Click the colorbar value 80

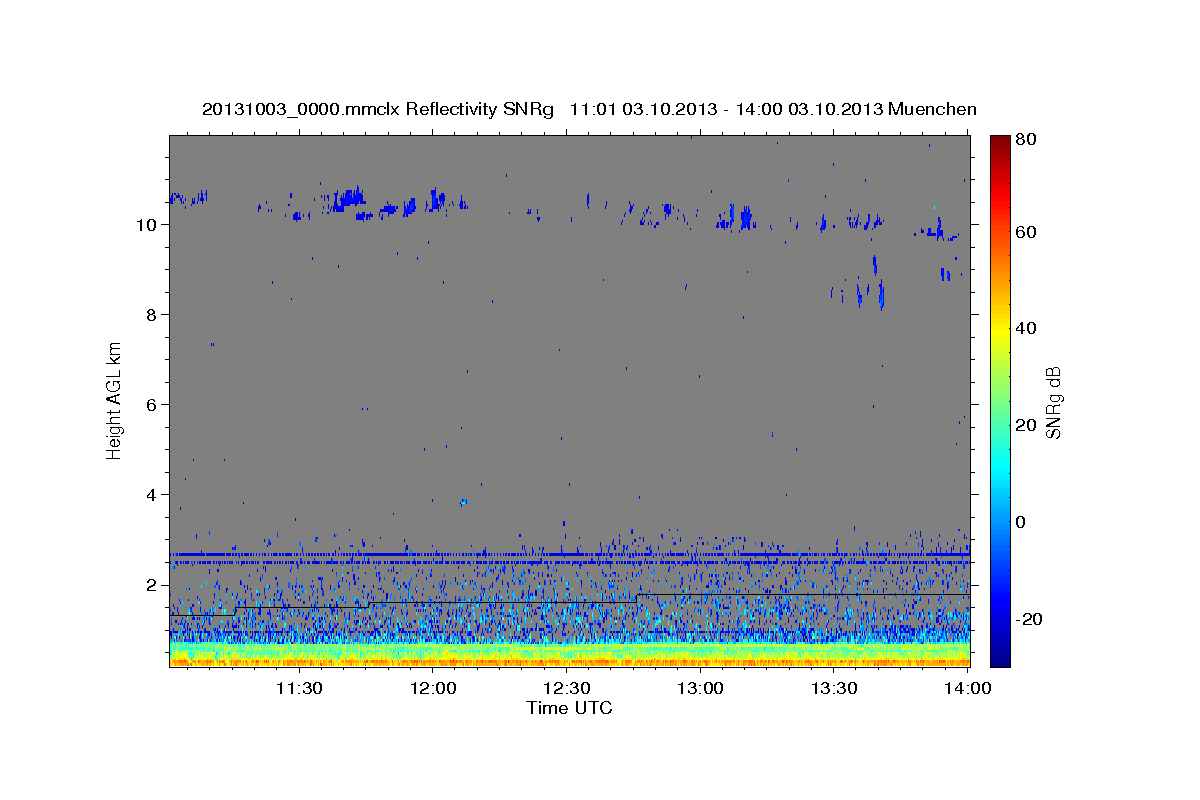coord(1025,139)
